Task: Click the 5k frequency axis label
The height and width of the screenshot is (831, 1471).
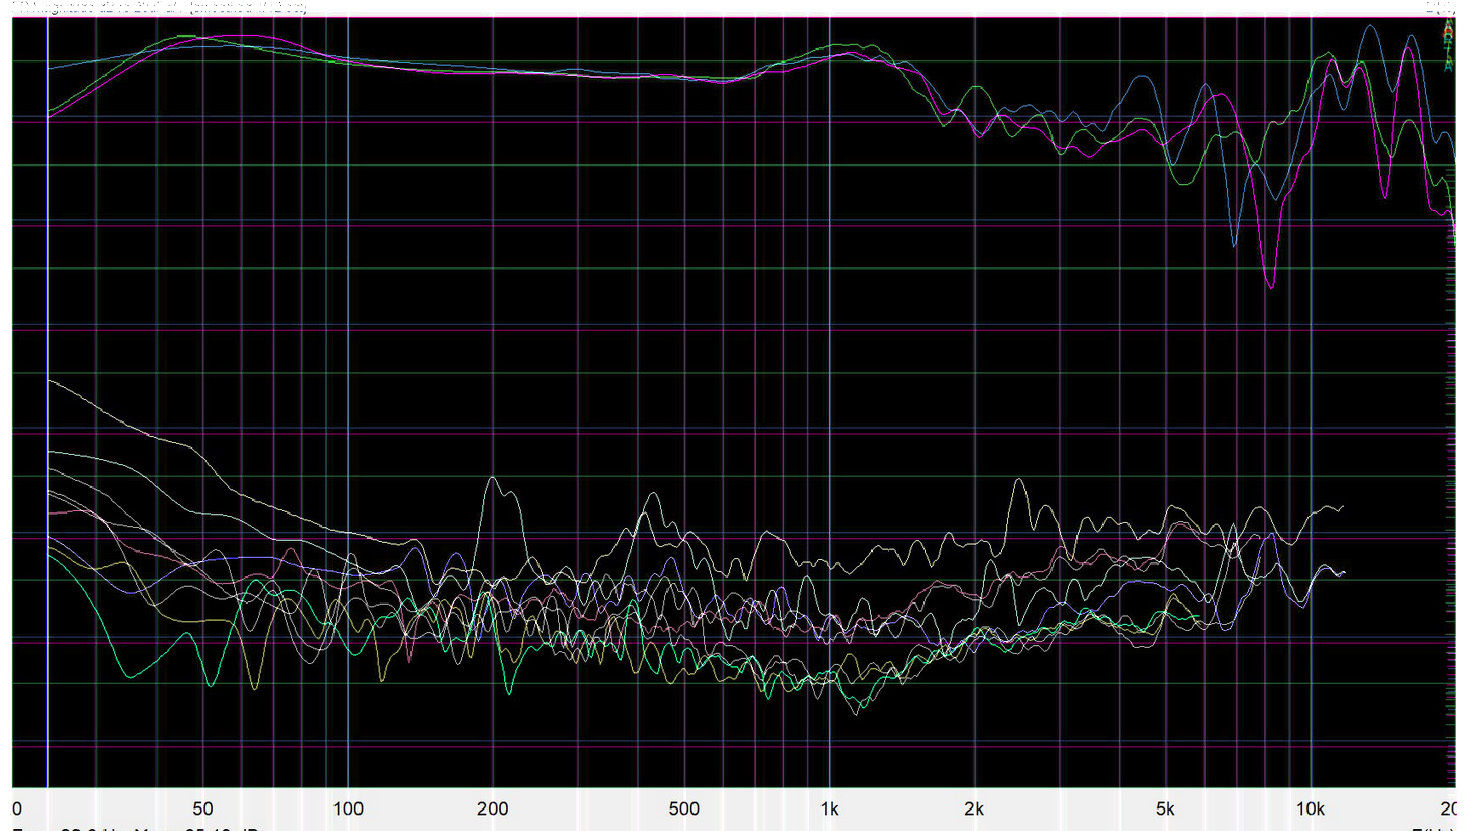Action: point(1165,809)
